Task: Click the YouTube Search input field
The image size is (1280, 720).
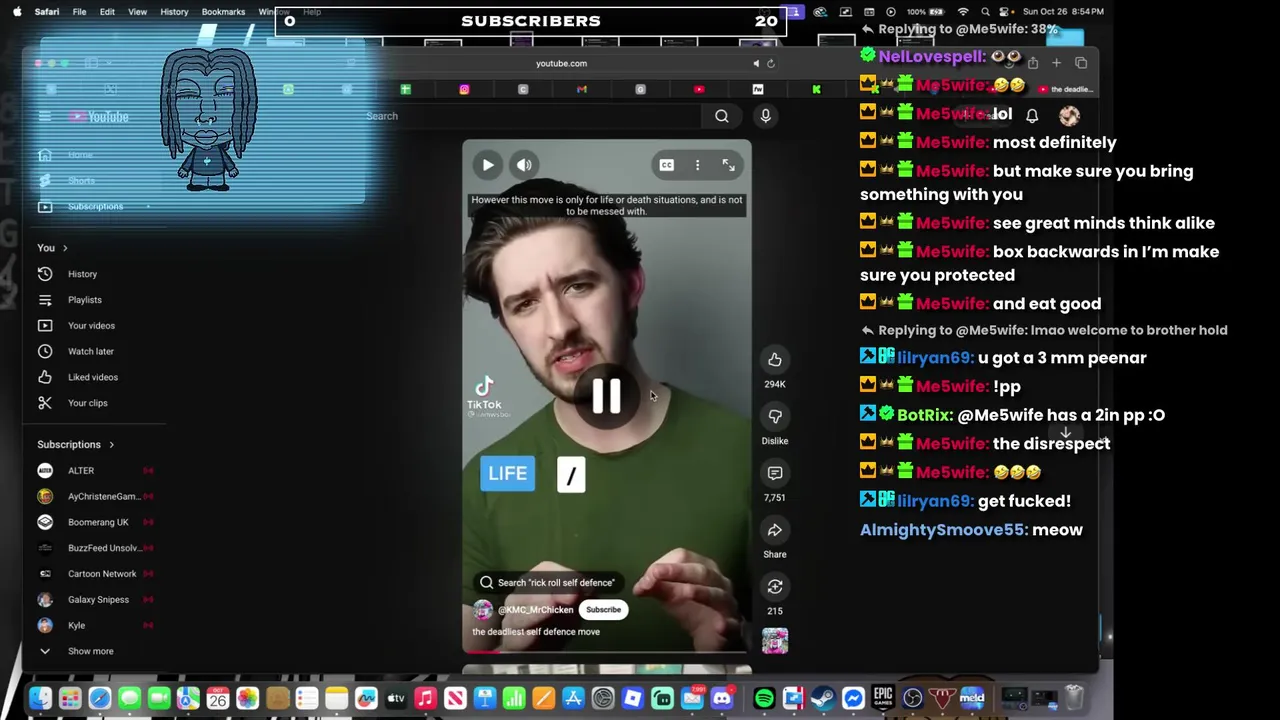Action: [x=530, y=116]
